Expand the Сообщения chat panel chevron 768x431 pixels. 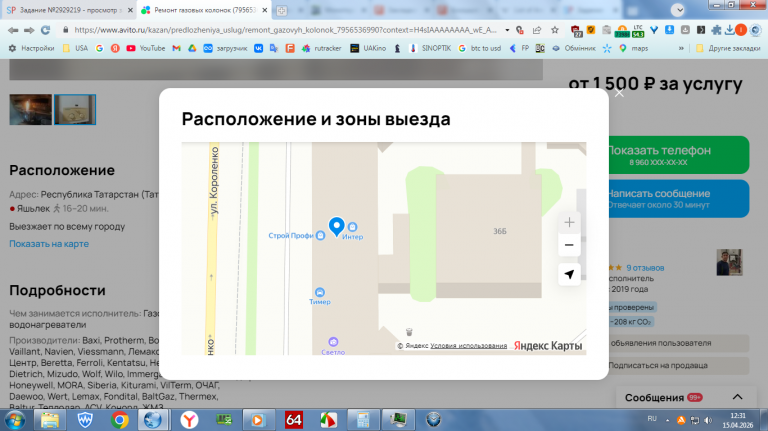[737, 397]
